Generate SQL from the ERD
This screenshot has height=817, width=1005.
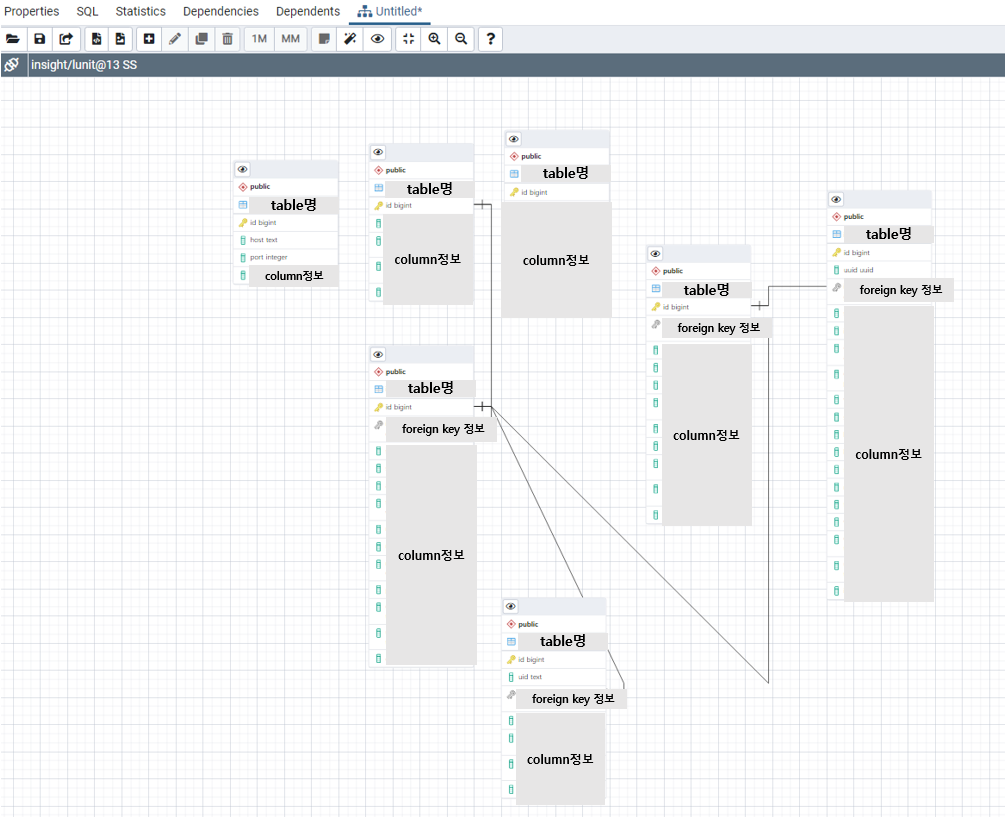coord(95,38)
